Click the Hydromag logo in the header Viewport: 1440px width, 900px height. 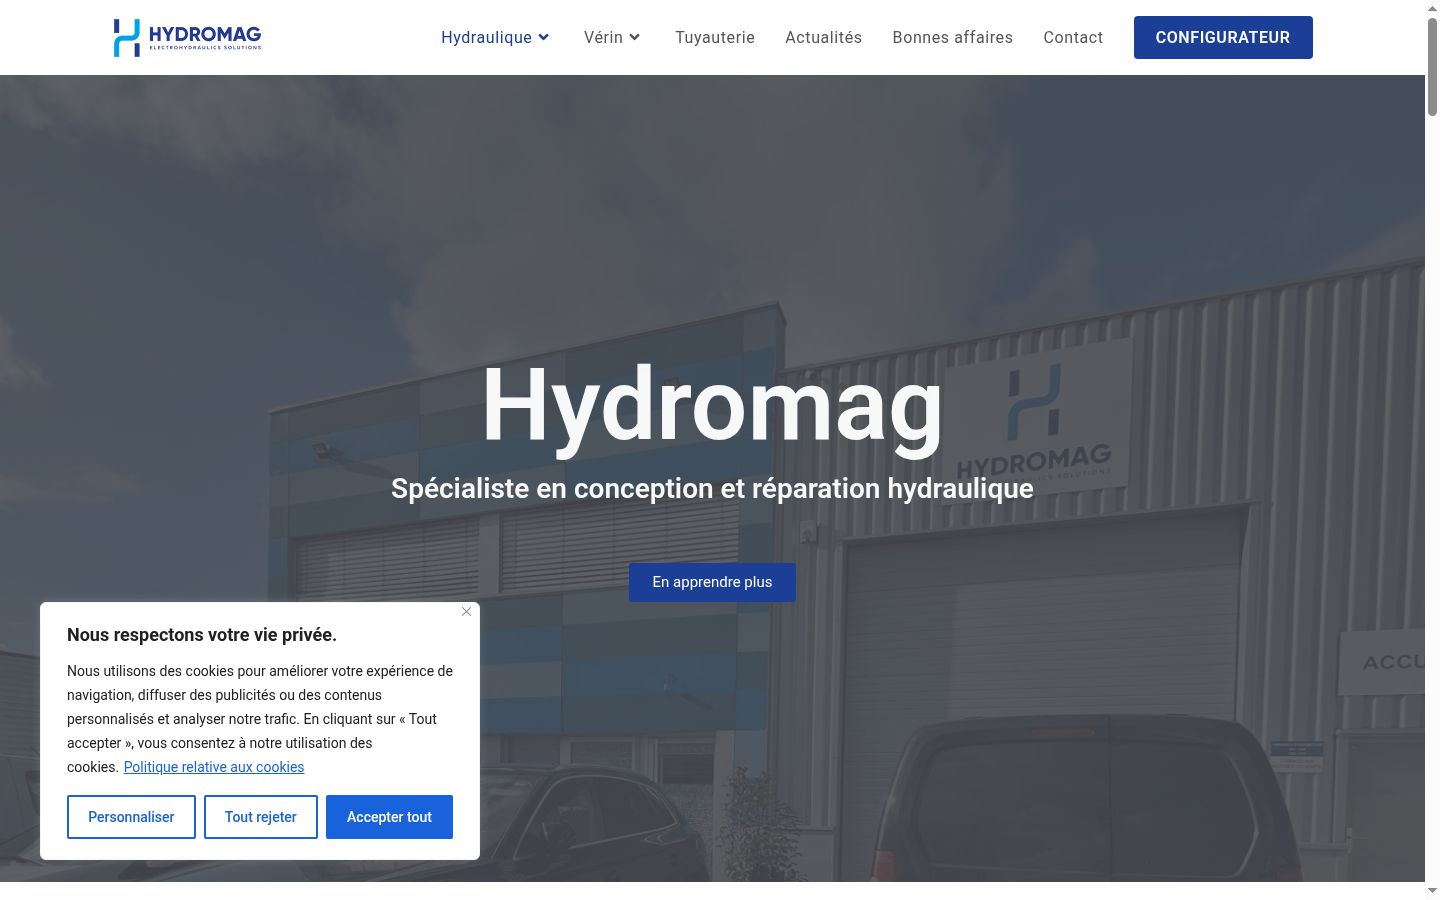pos(187,37)
